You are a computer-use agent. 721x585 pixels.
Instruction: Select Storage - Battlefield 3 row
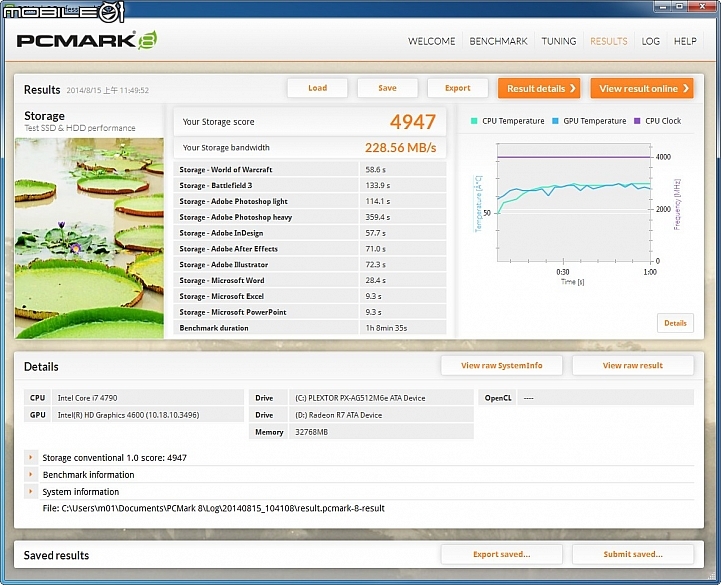coord(309,185)
